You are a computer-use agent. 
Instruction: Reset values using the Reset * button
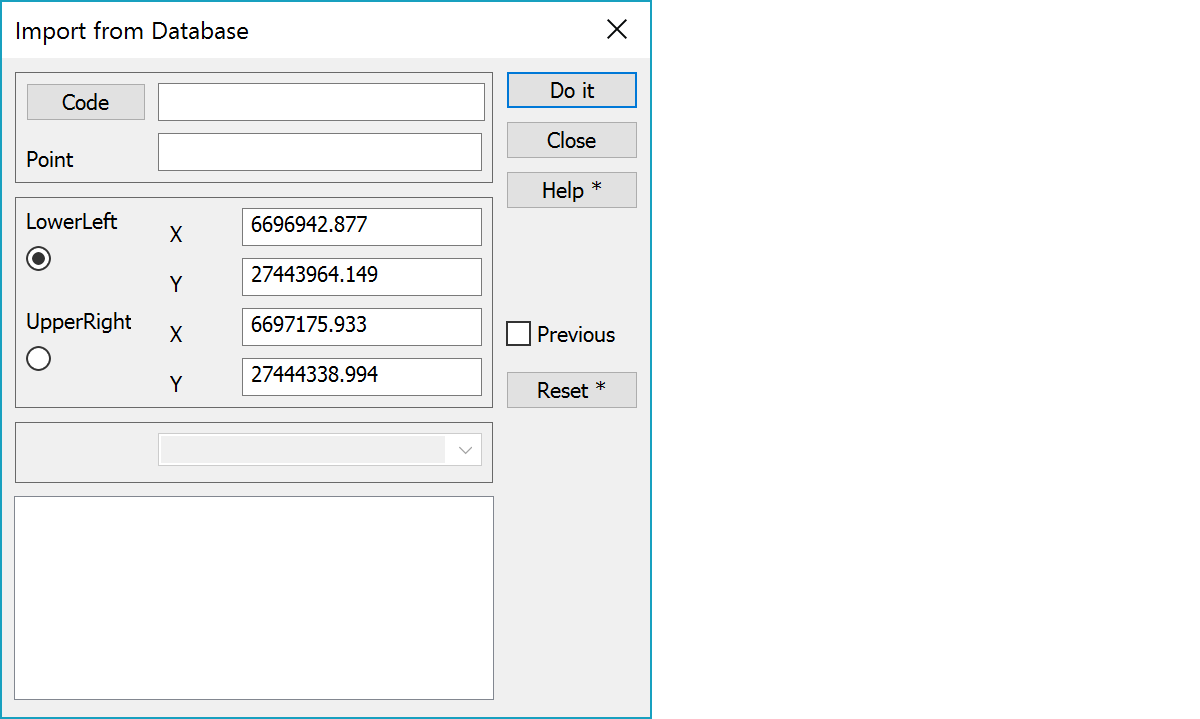point(571,390)
